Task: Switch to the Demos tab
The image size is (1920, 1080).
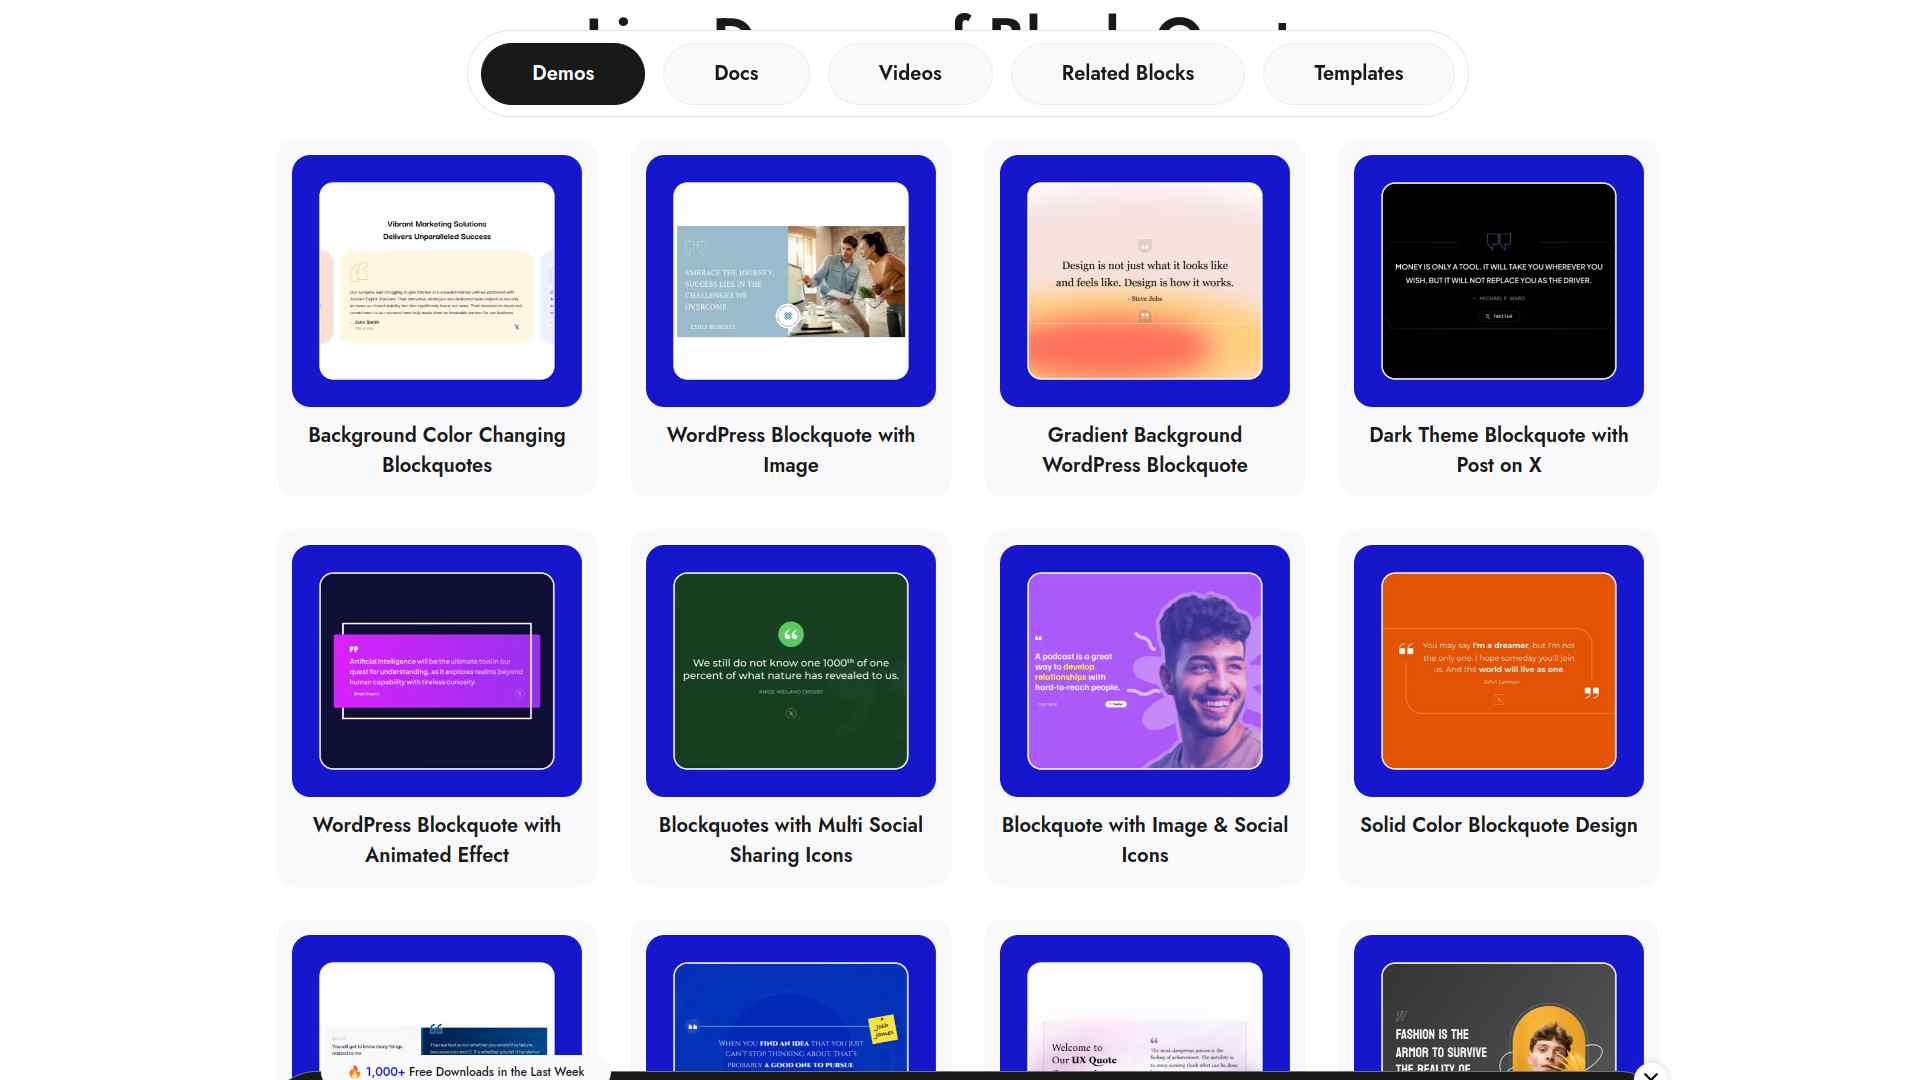Action: [562, 73]
